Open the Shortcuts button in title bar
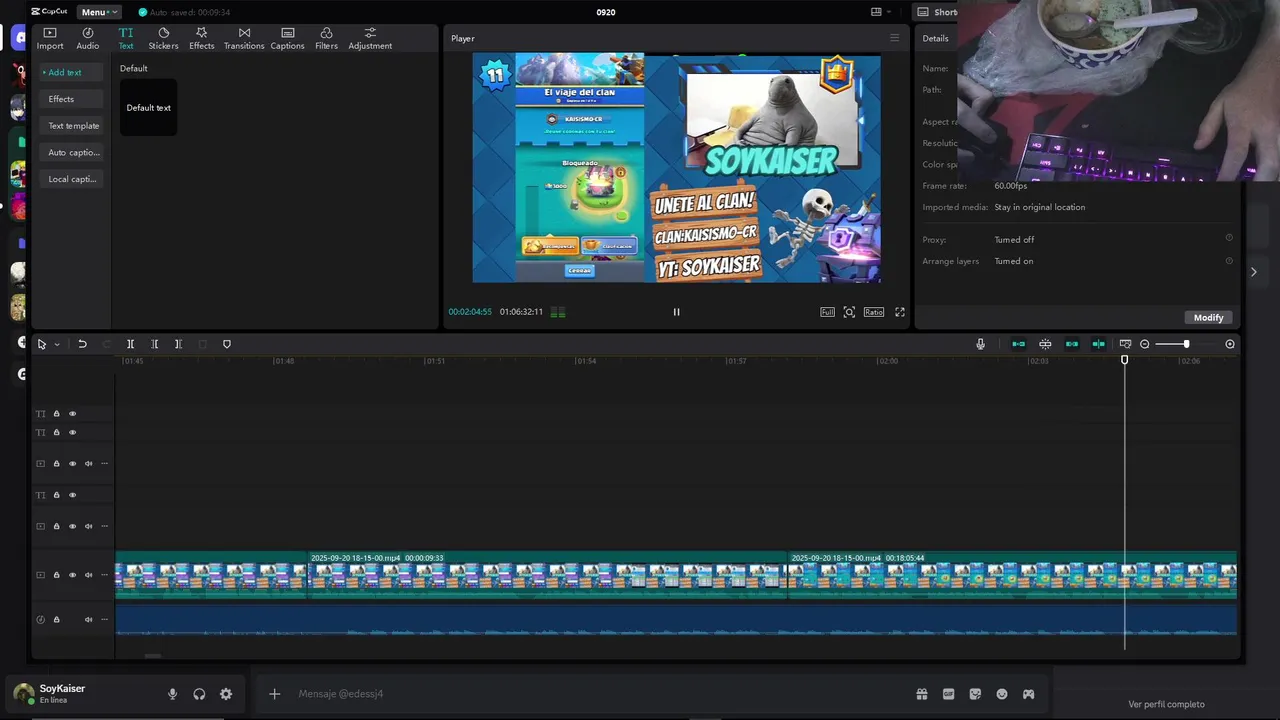Viewport: 1280px width, 720px height. pyautogui.click(x=938, y=12)
